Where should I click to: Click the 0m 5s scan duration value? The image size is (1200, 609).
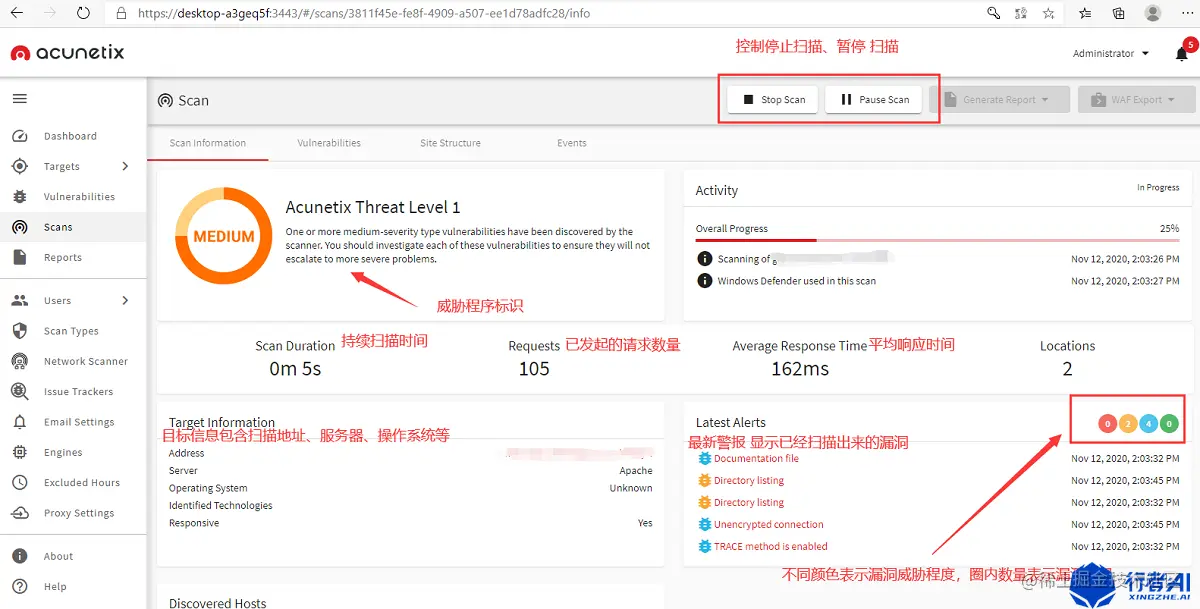coord(295,369)
